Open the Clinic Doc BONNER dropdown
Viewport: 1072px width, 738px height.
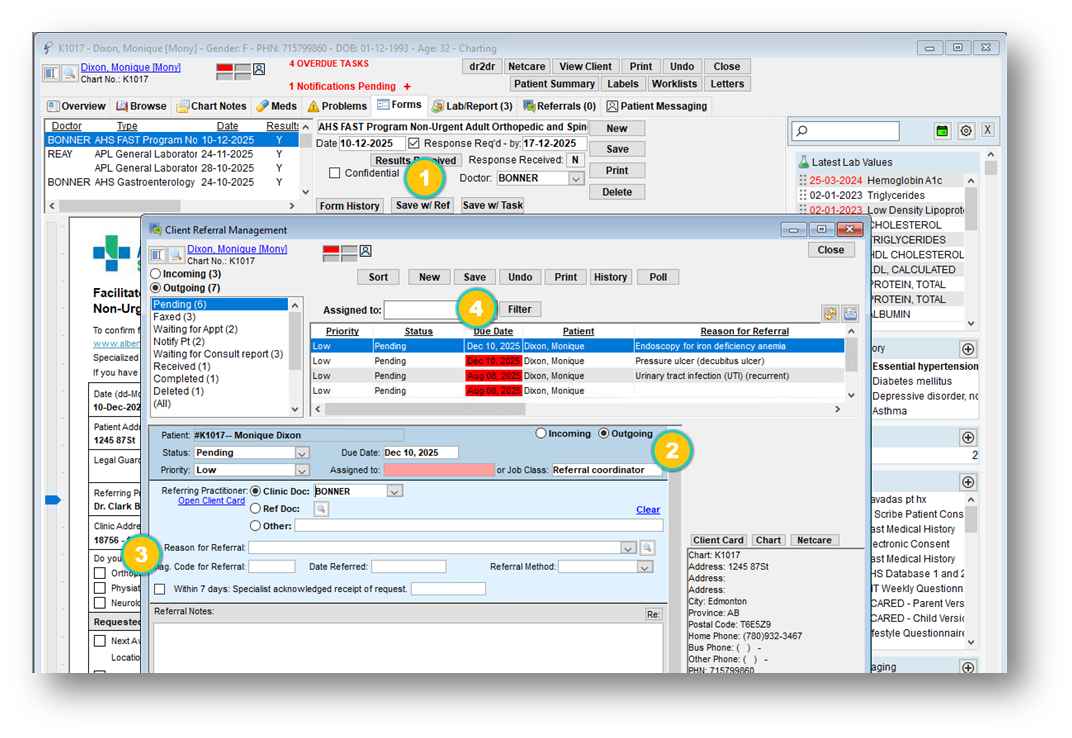tap(394, 491)
